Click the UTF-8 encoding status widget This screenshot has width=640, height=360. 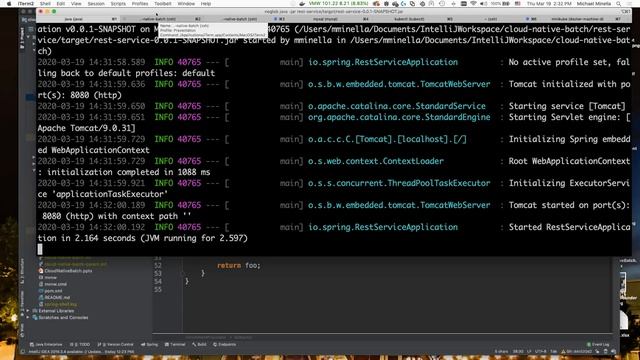point(540,351)
